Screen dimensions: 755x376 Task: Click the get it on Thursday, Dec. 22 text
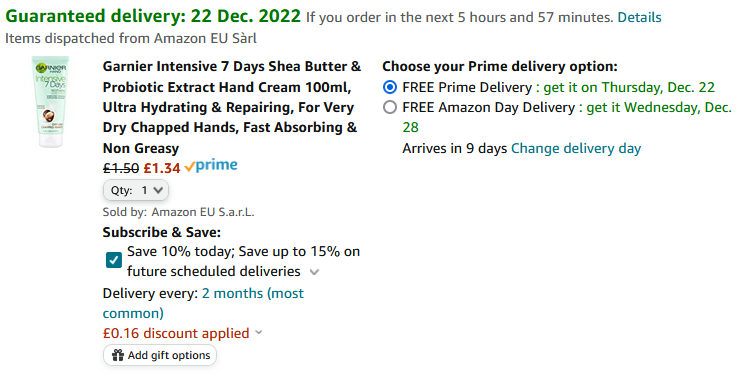[627, 88]
